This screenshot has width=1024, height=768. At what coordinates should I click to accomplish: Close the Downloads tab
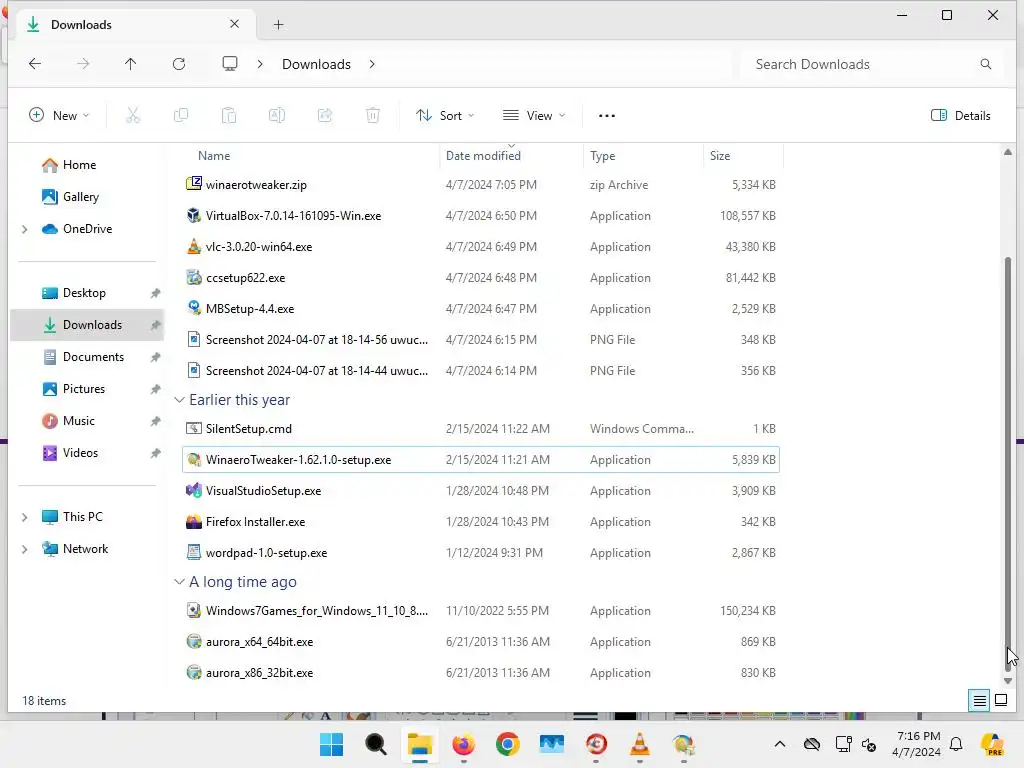[x=234, y=24]
